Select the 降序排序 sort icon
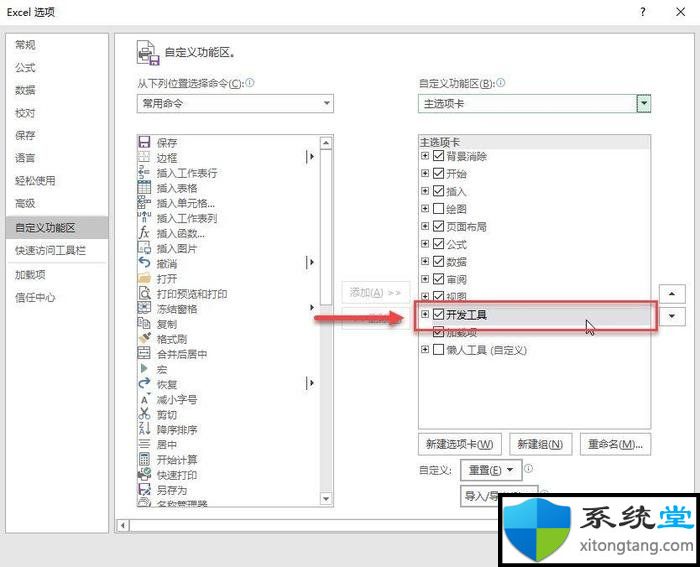Viewport: 700px width, 567px height. 144,429
